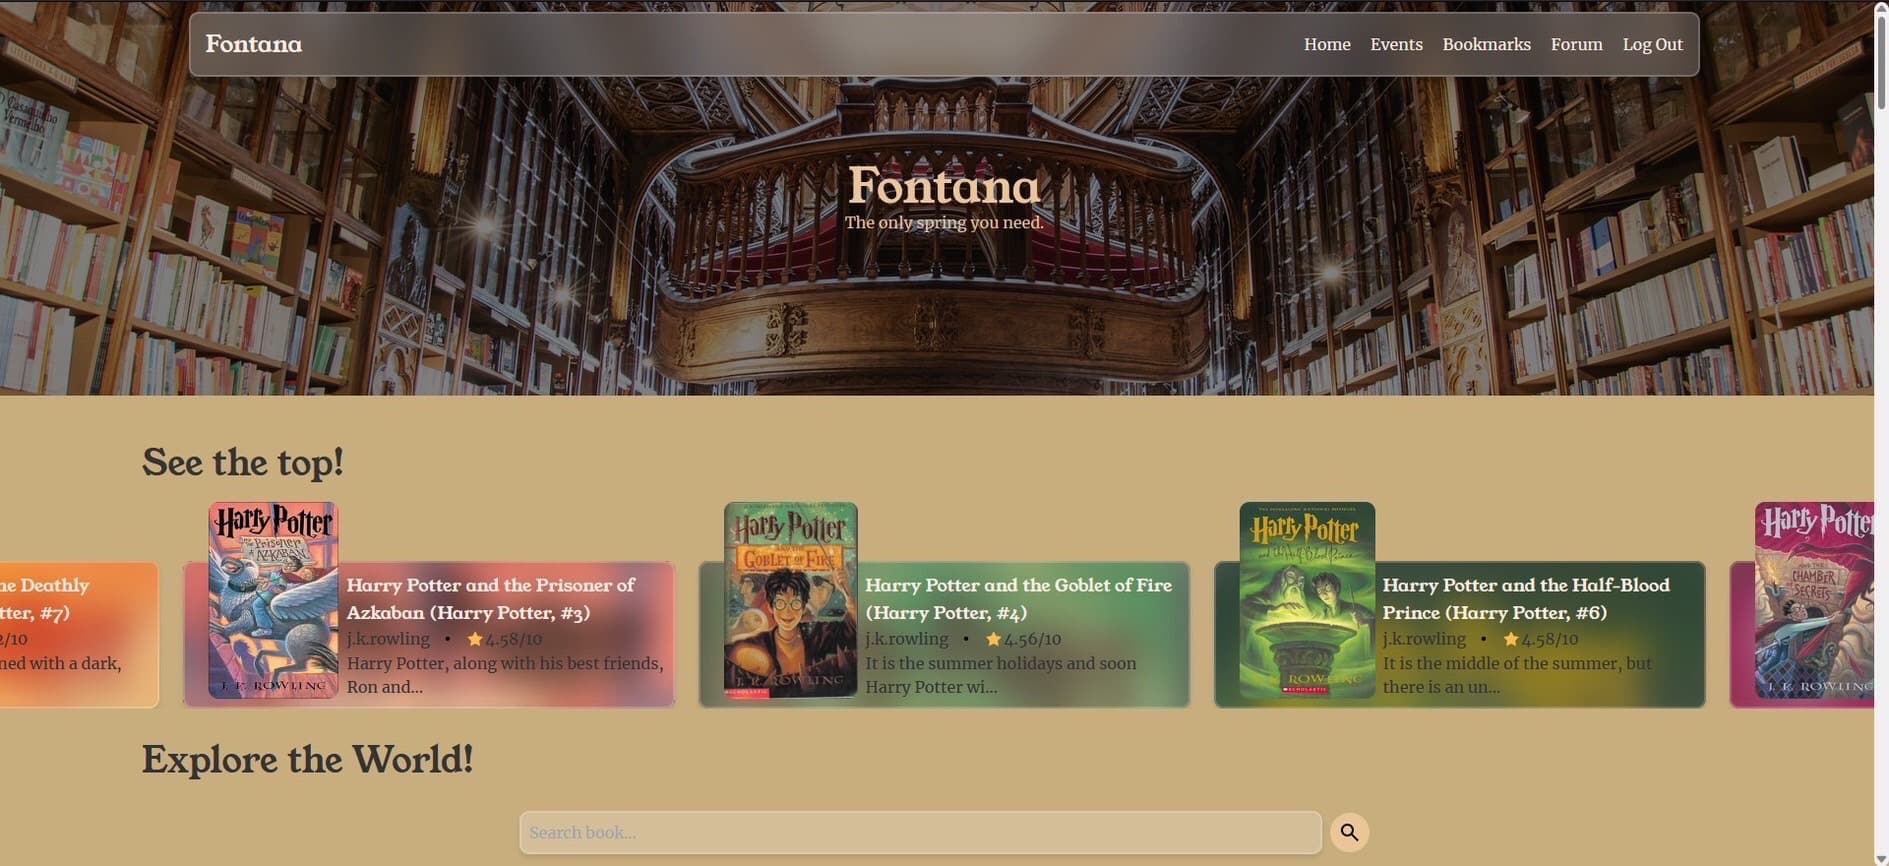This screenshot has height=866, width=1889.
Task: Click the 'Explore the World!' heading
Action: tap(307, 759)
